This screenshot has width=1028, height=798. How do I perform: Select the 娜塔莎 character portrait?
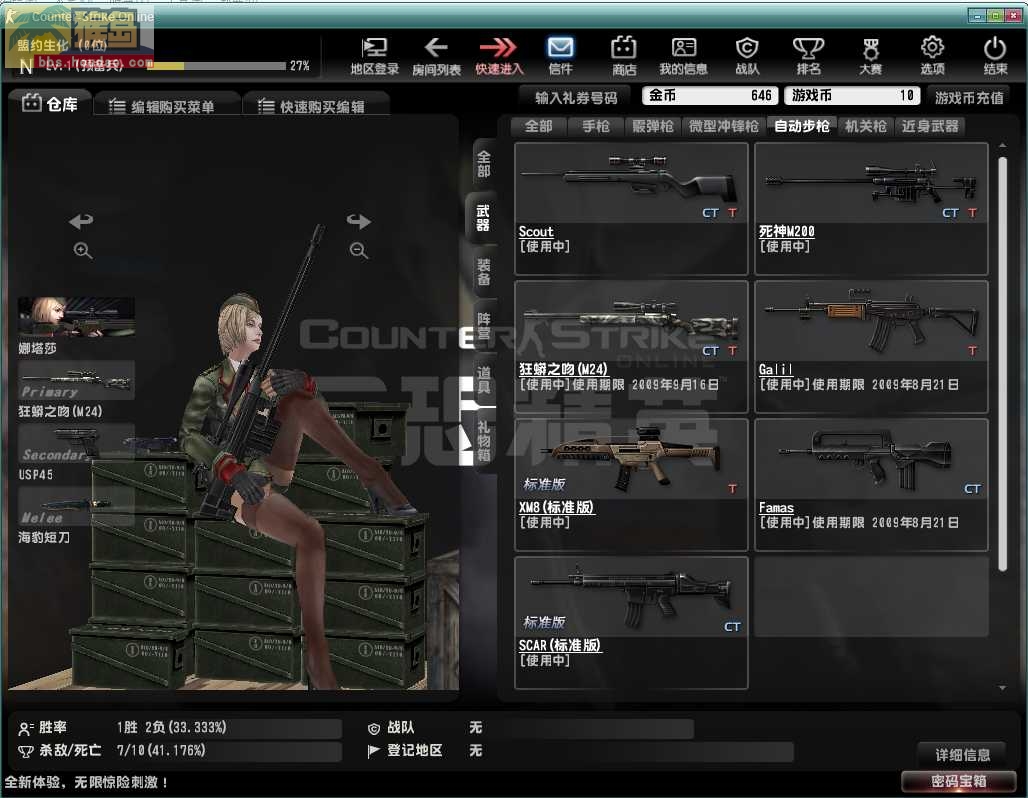click(76, 317)
